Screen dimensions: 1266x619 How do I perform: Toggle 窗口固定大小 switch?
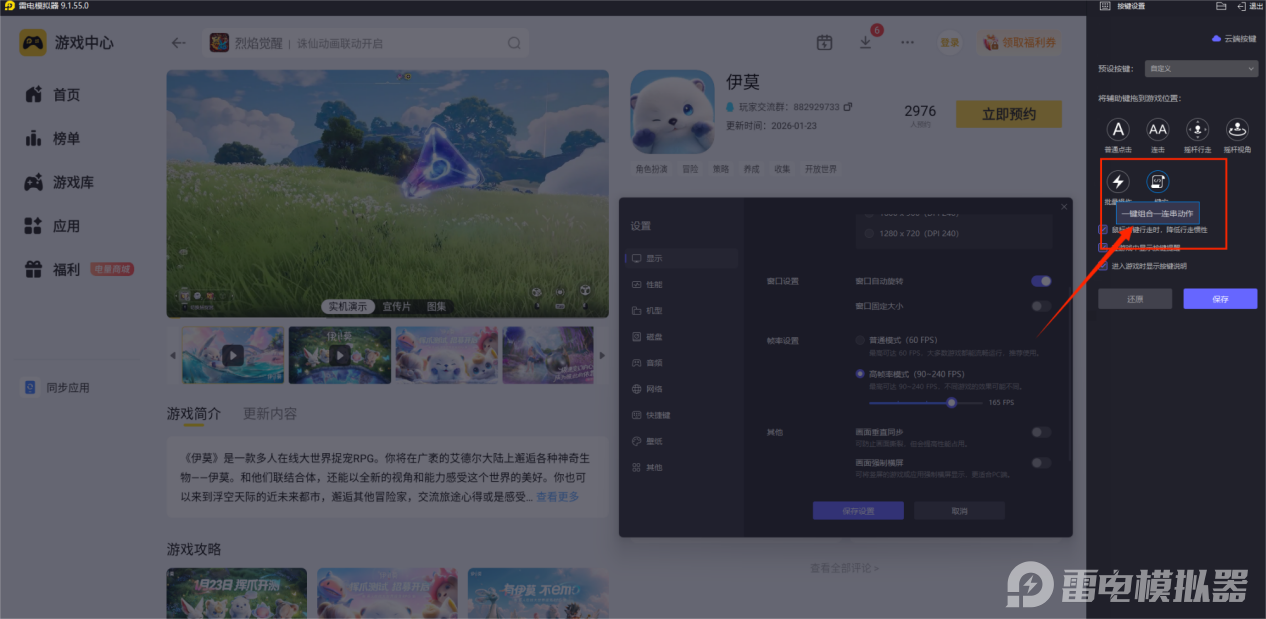click(1041, 306)
